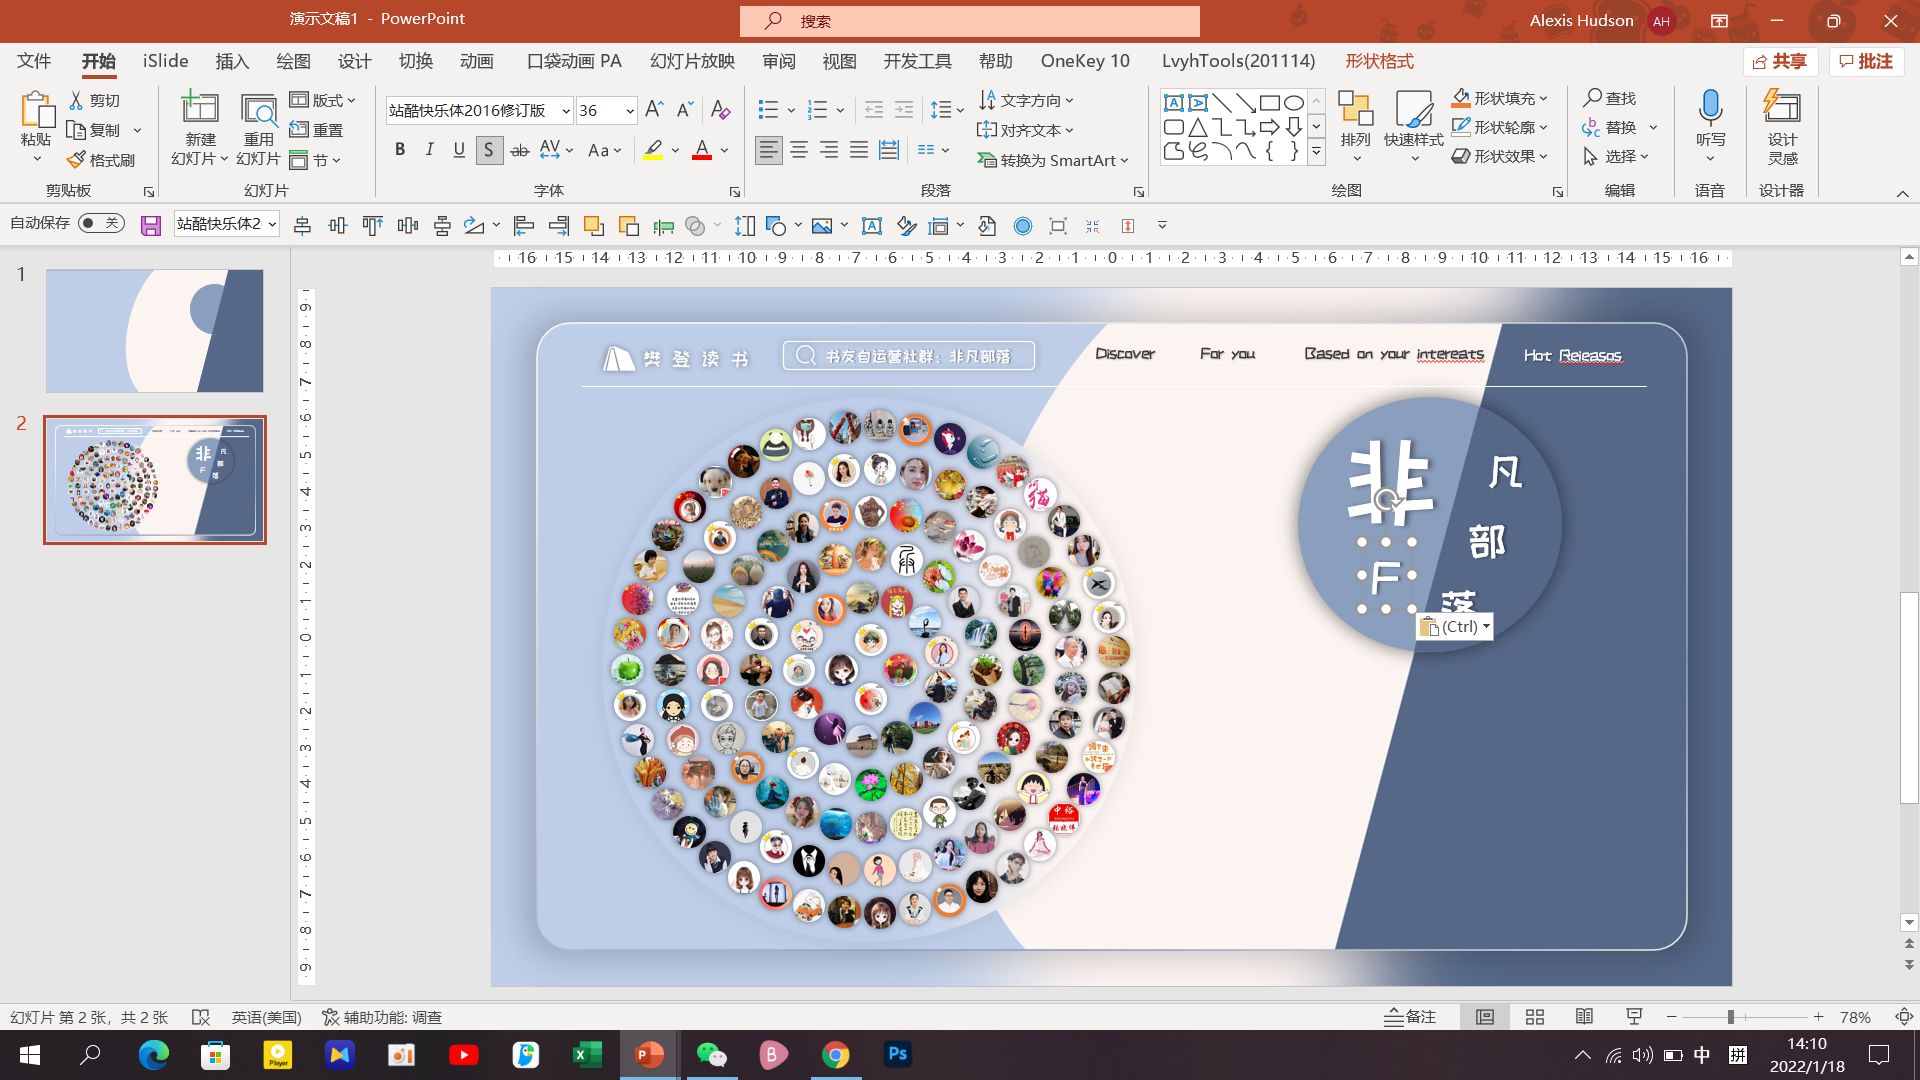Open the Shape Fill dropdown arrow

[1544, 98]
